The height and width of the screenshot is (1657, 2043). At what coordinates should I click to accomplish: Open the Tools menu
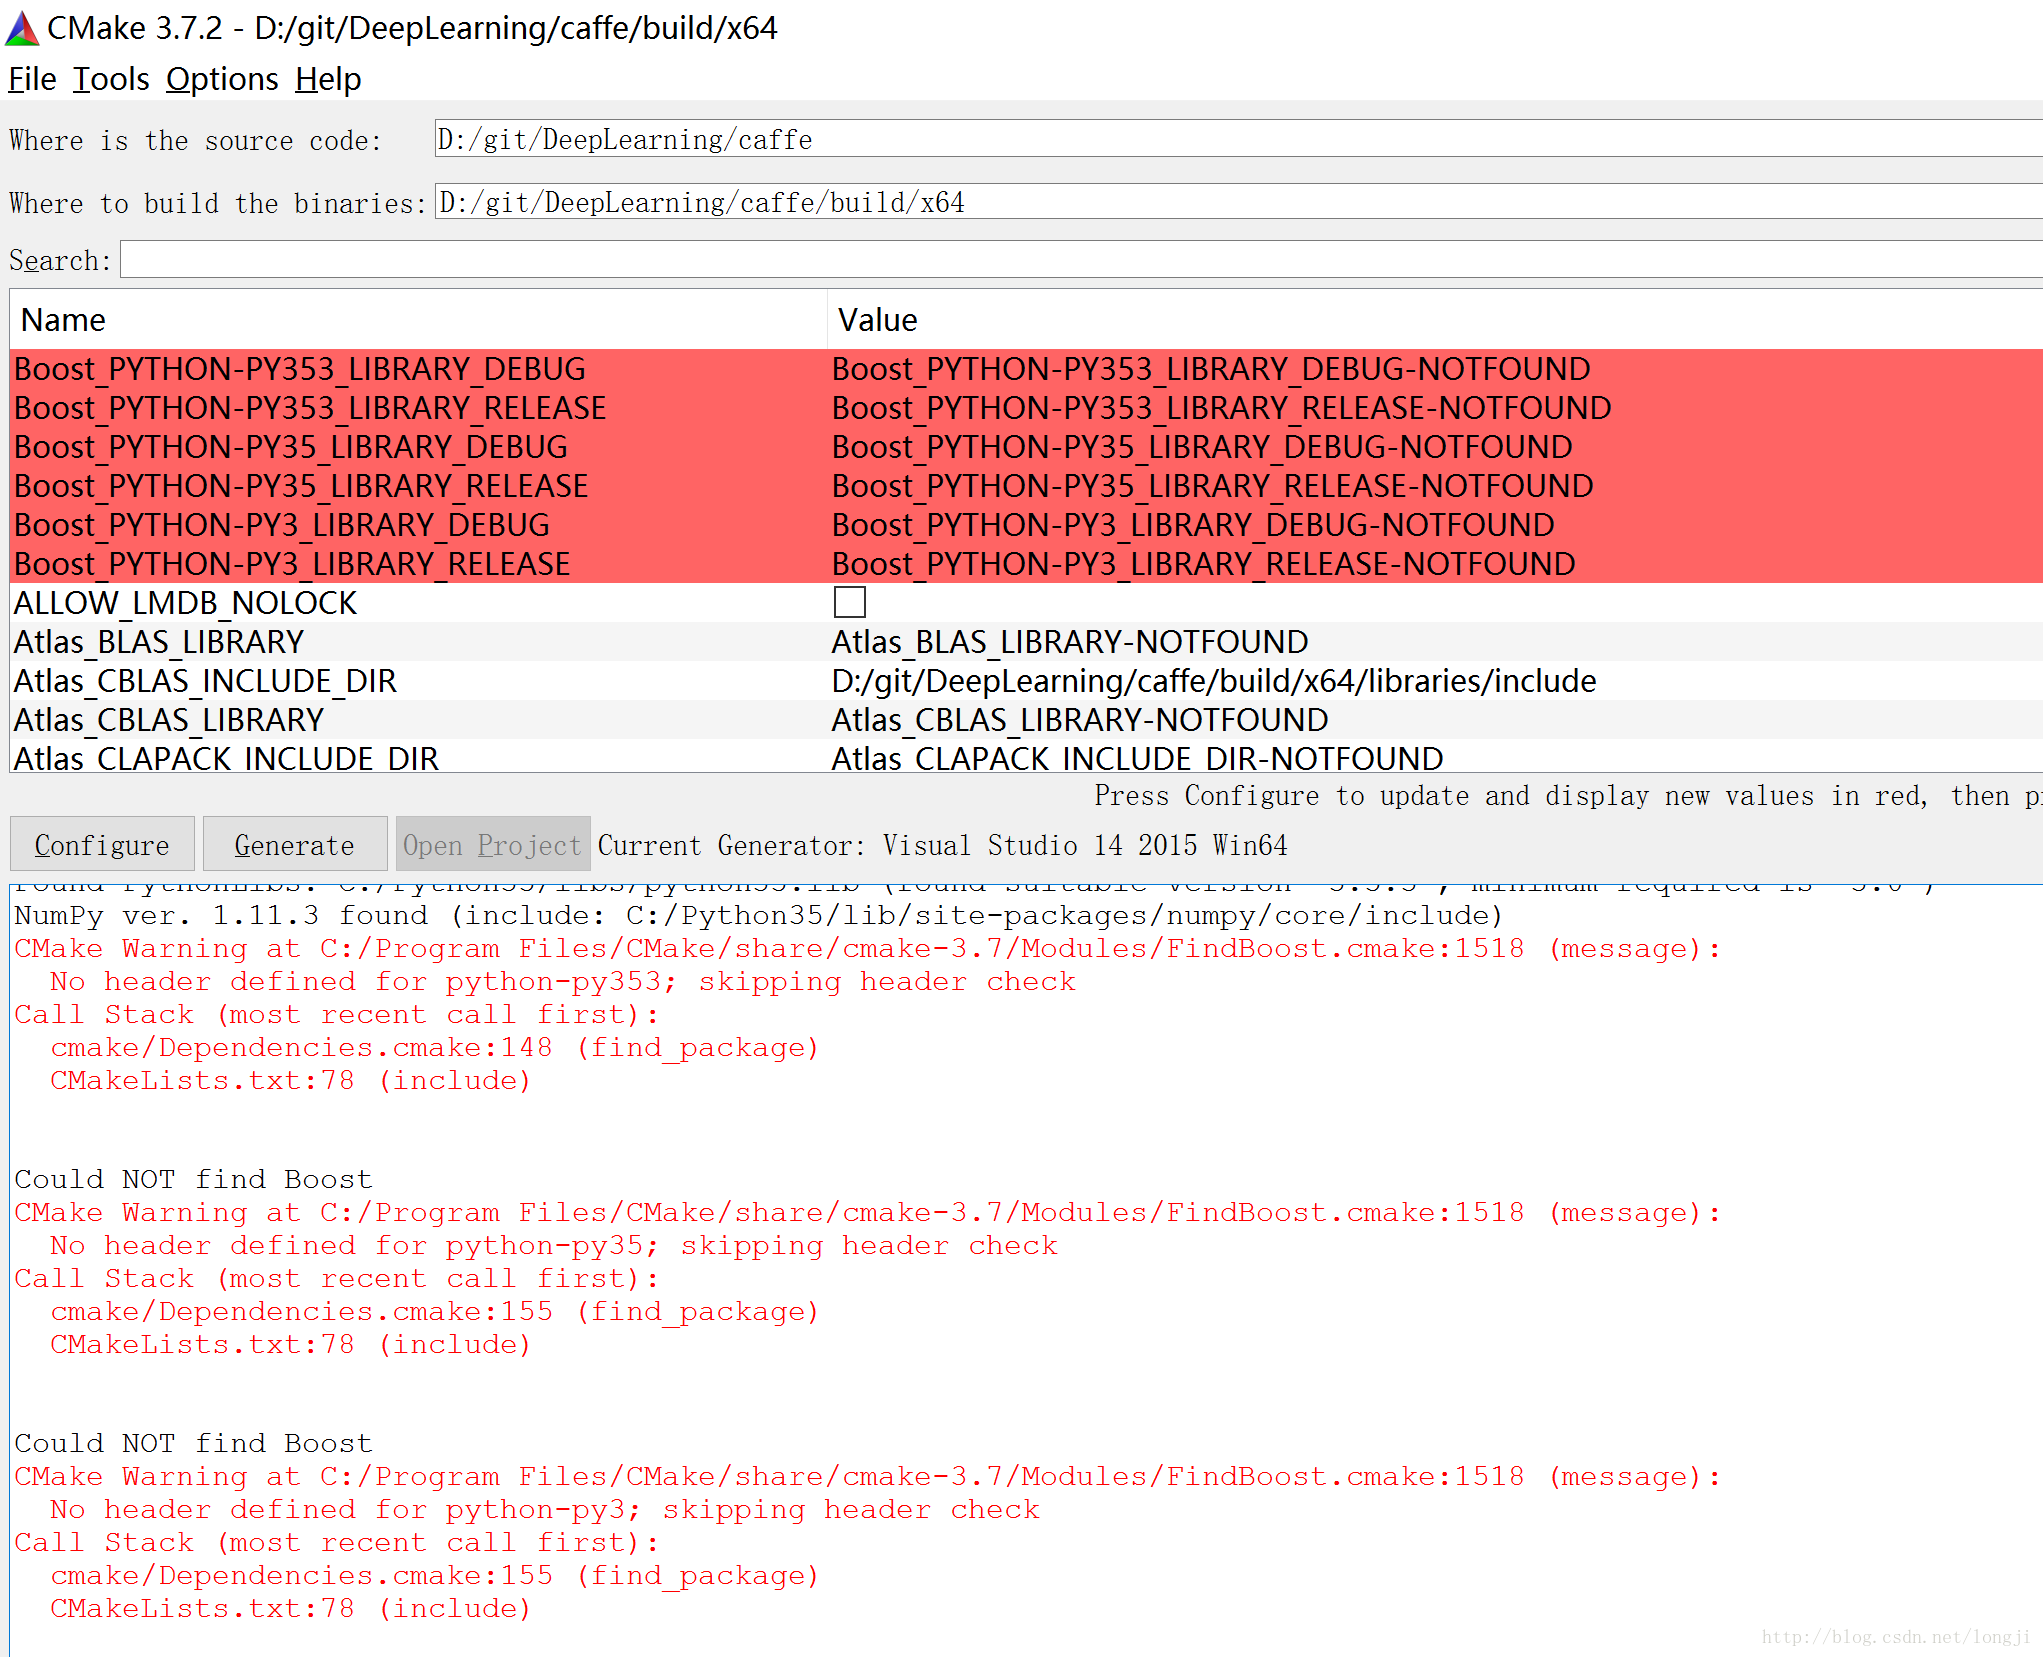(112, 78)
